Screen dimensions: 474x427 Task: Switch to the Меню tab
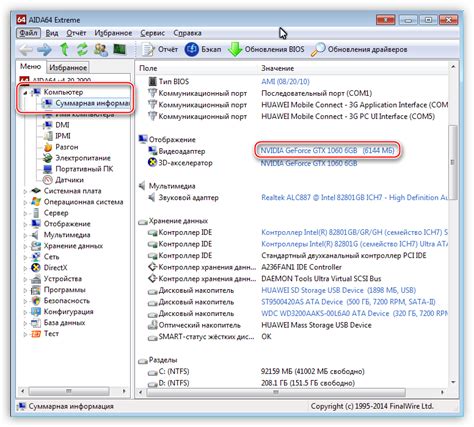coord(30,67)
